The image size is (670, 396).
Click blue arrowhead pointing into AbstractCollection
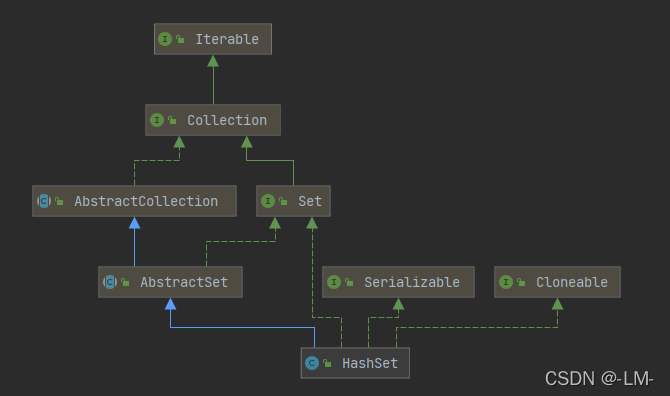(x=135, y=223)
